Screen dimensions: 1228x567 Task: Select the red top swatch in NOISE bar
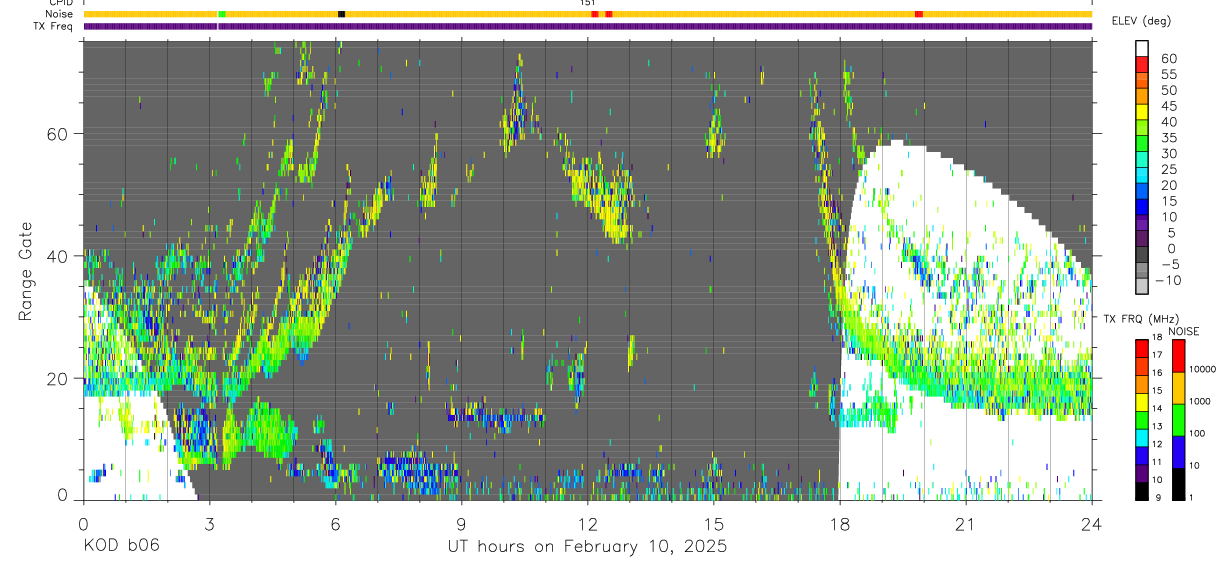[x=1178, y=356]
